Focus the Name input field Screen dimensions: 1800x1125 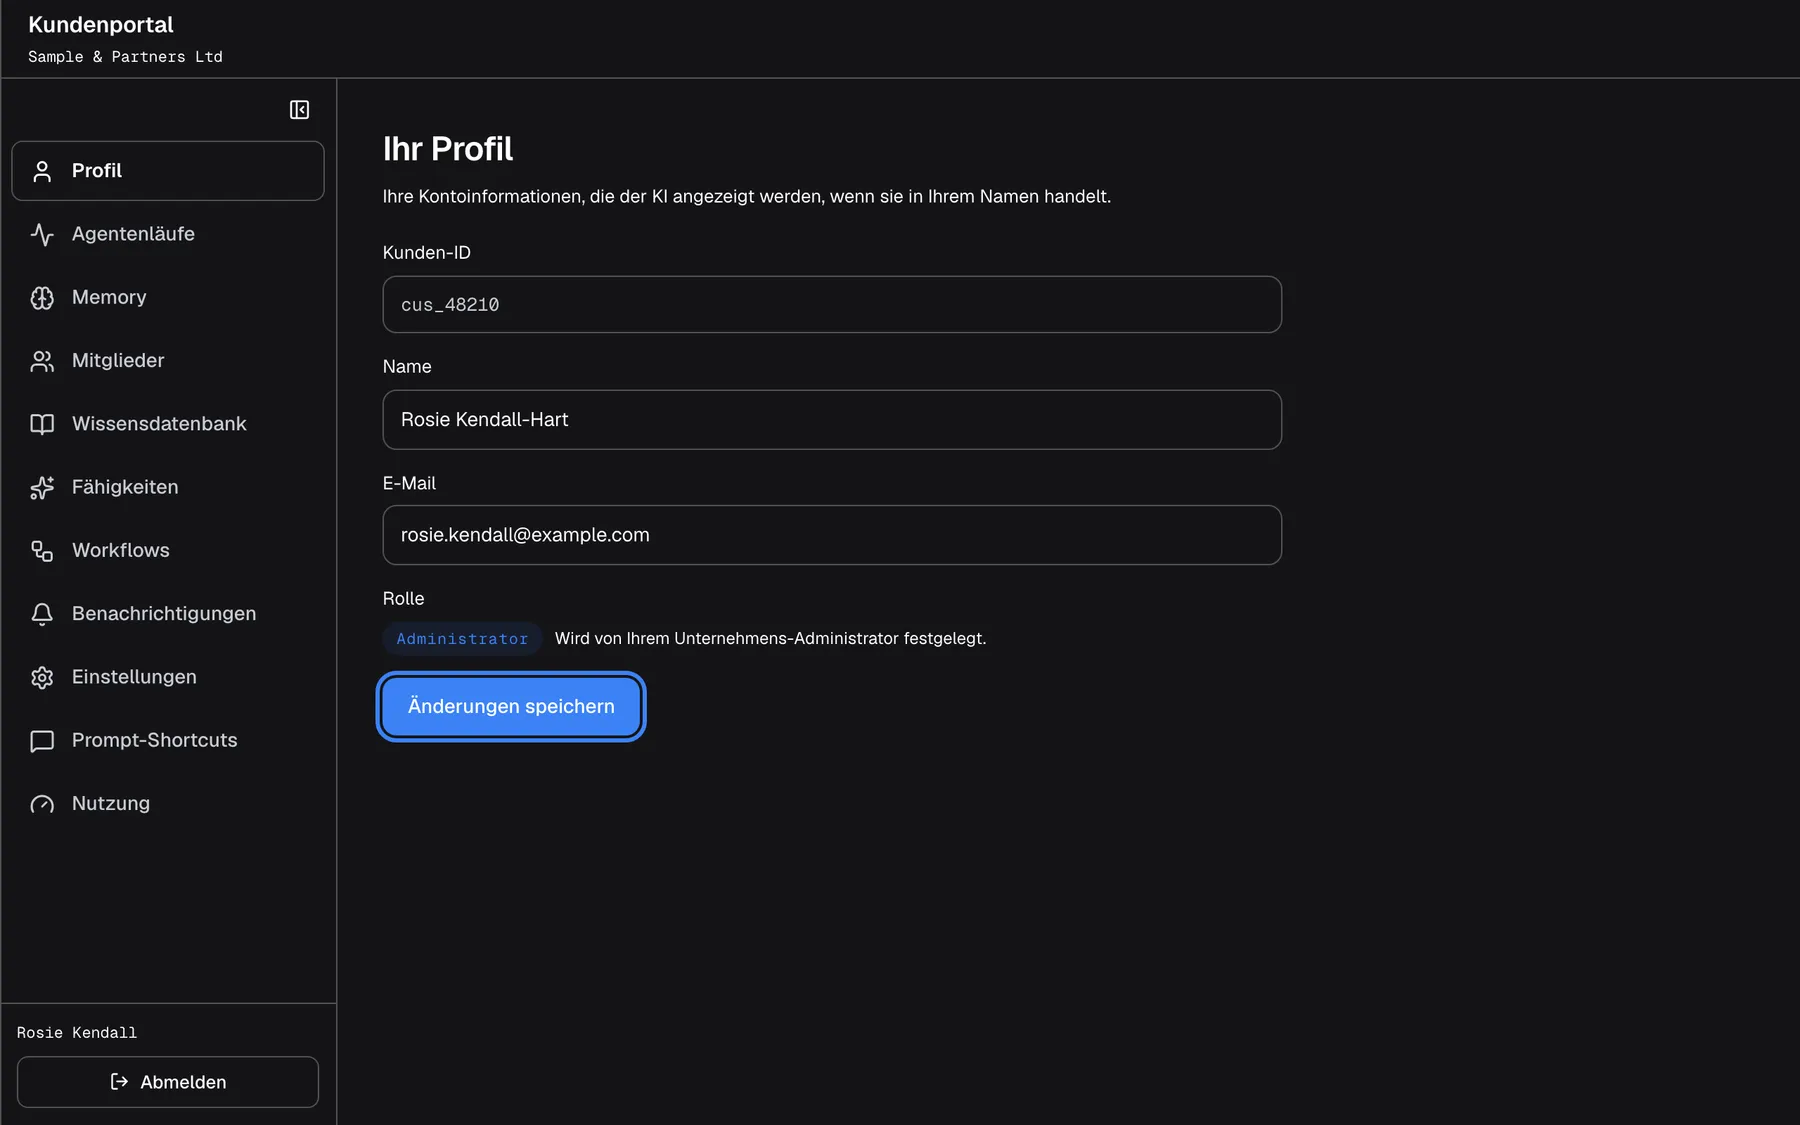point(832,420)
